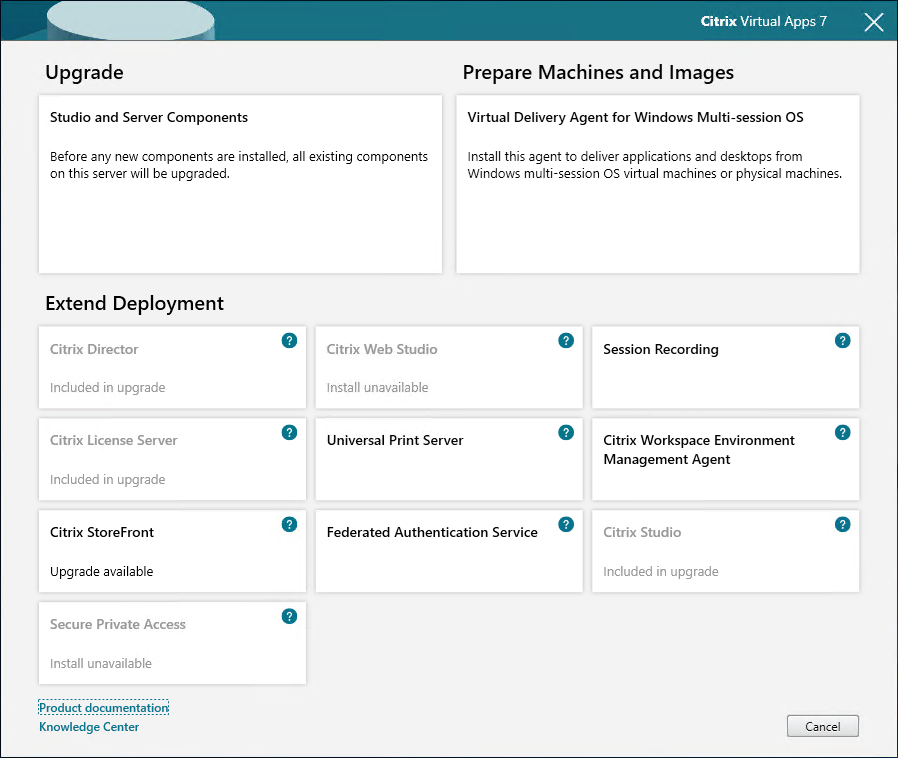
Task: Click the Citrix License Server tile
Action: (x=172, y=459)
